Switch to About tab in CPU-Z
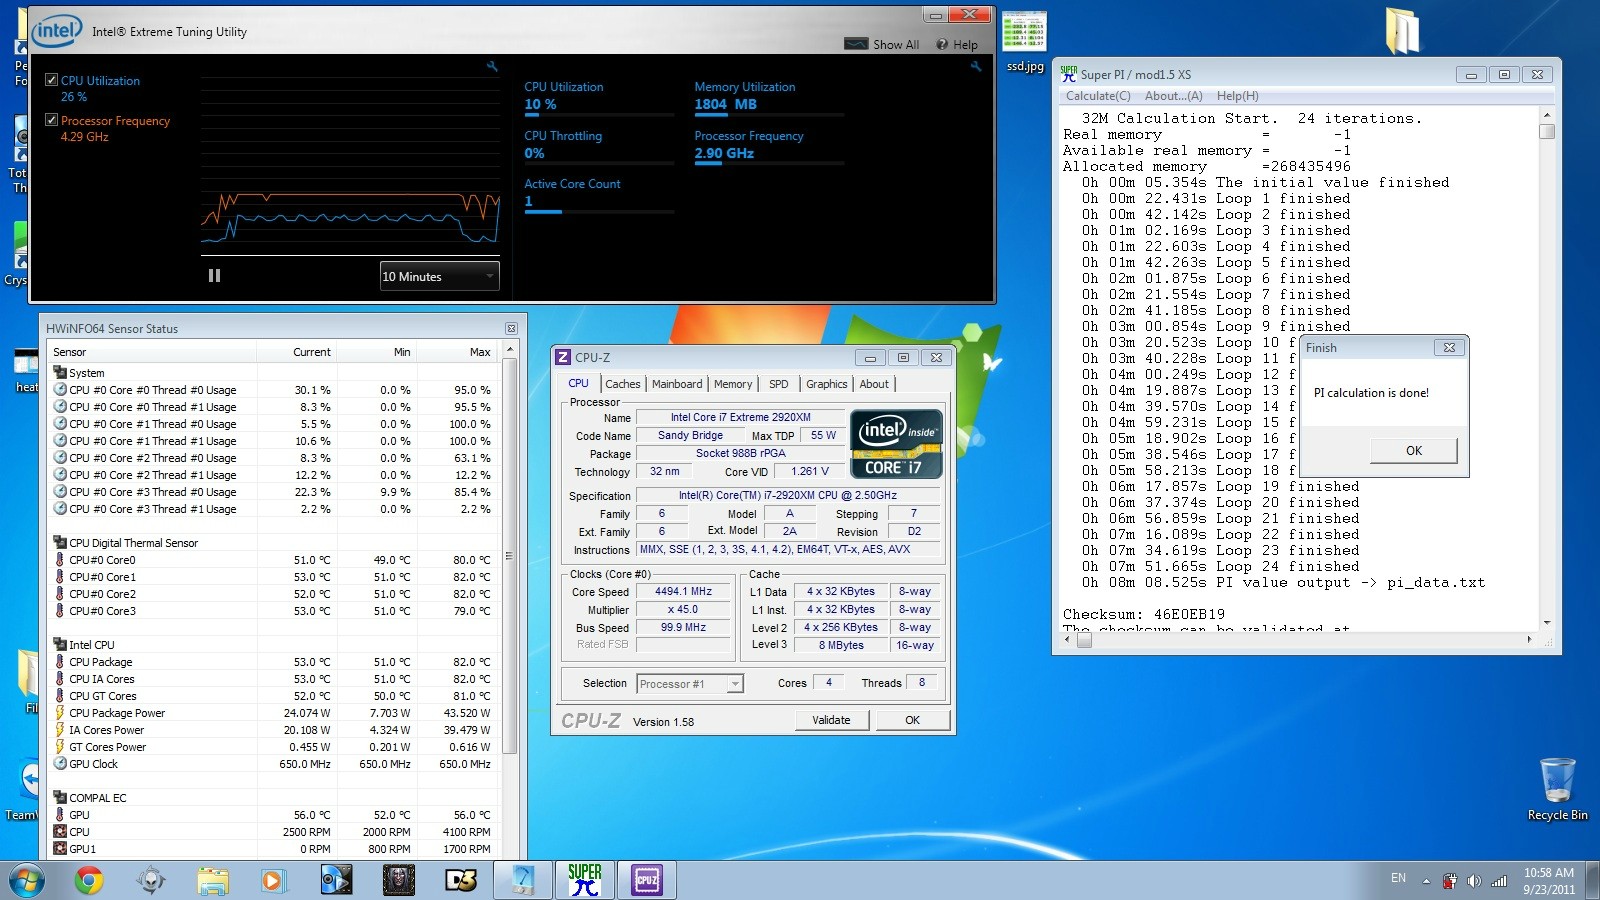The image size is (1600, 900). pyautogui.click(x=874, y=384)
